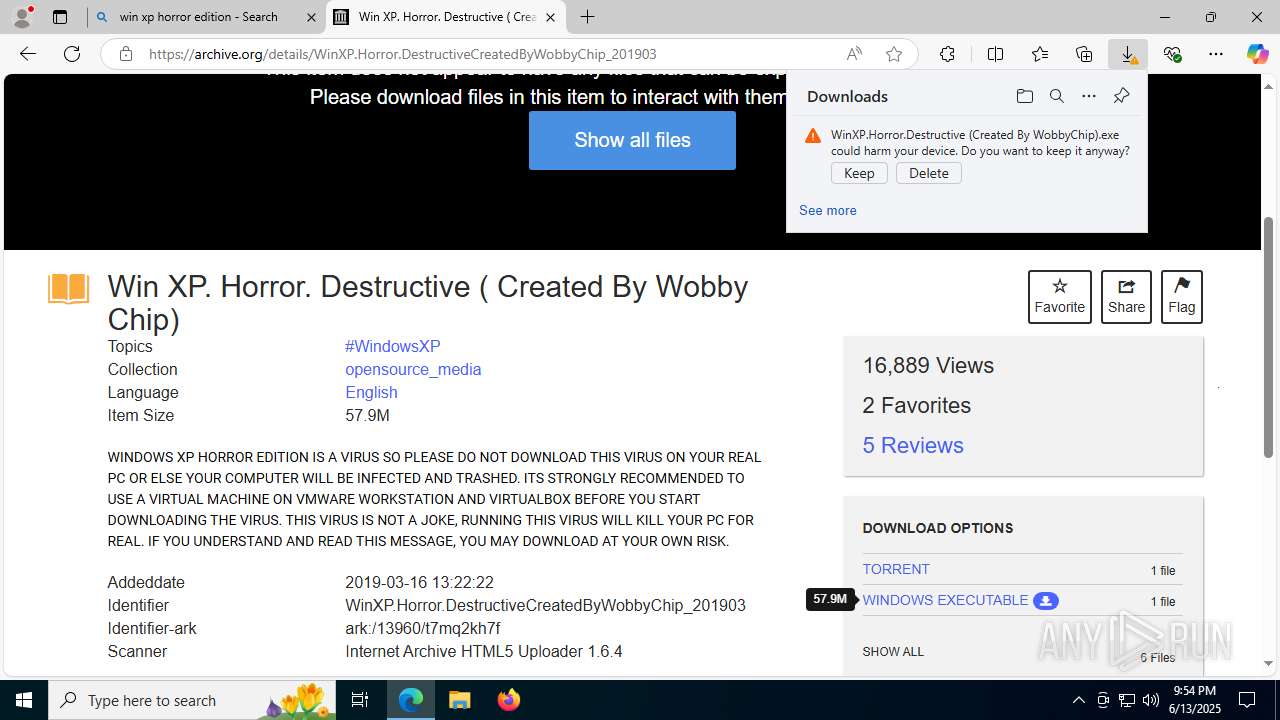Share this archive item
Screen dimensions: 1280x720
pos(1126,296)
